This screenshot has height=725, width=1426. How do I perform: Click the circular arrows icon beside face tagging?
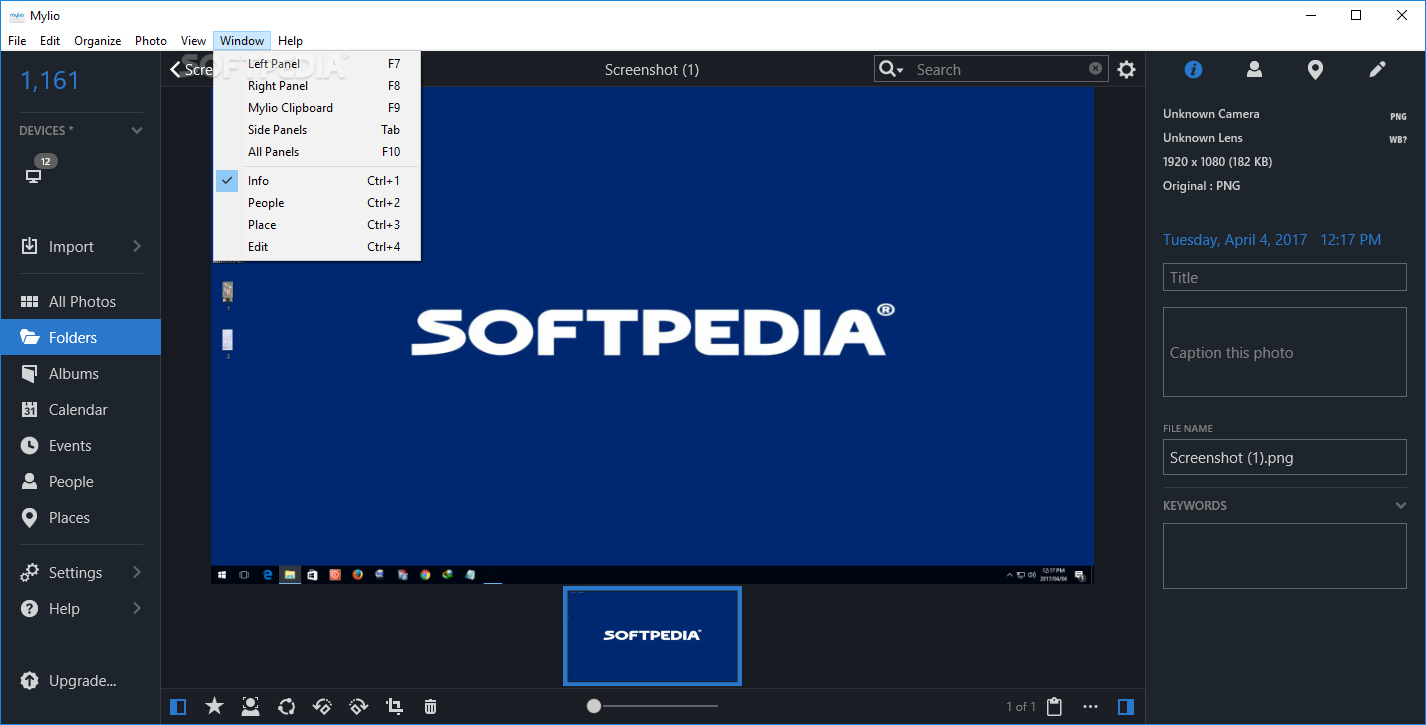click(x=287, y=707)
